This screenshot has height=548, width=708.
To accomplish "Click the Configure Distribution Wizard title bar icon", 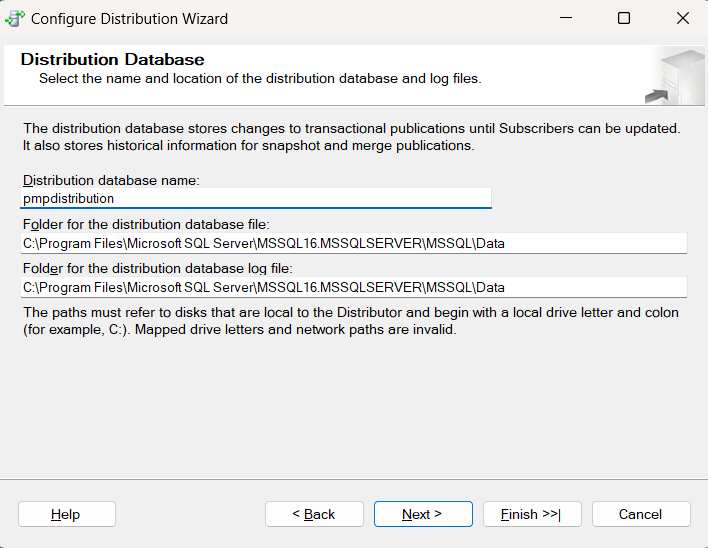I will [x=15, y=18].
